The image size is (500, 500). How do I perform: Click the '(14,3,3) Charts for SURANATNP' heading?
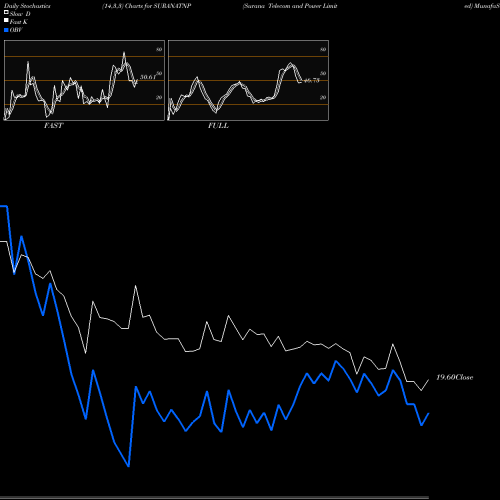(x=147, y=6)
